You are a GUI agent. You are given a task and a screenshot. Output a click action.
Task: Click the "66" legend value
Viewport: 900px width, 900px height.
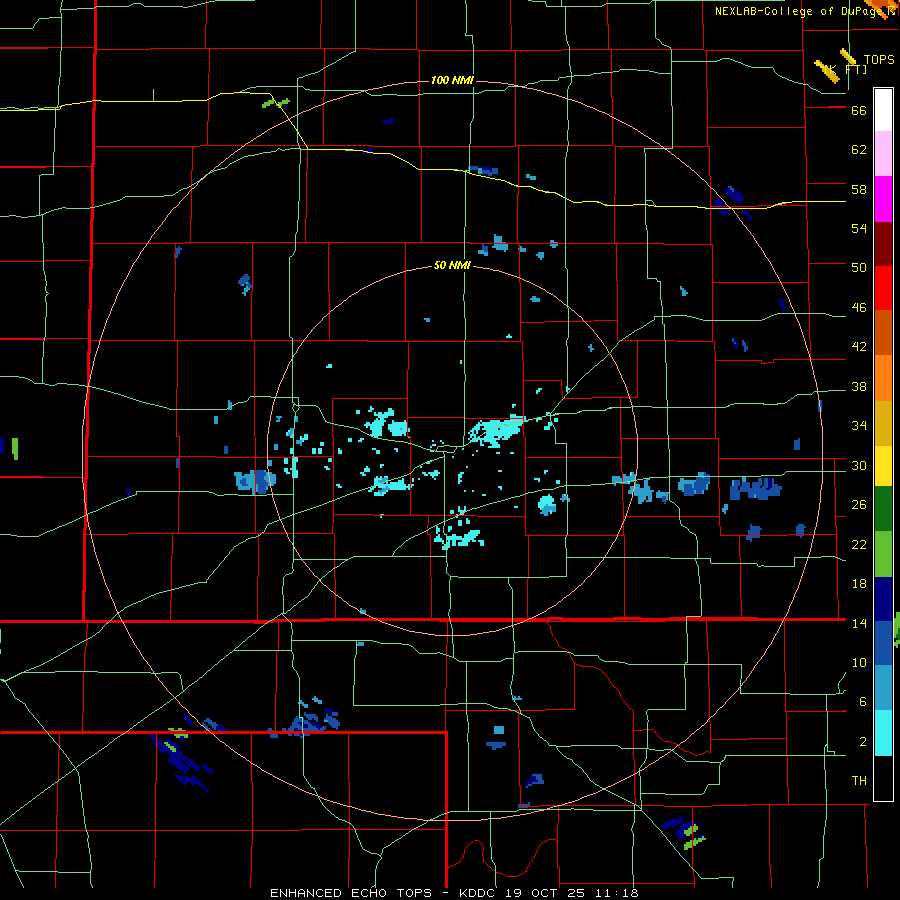coord(859,111)
